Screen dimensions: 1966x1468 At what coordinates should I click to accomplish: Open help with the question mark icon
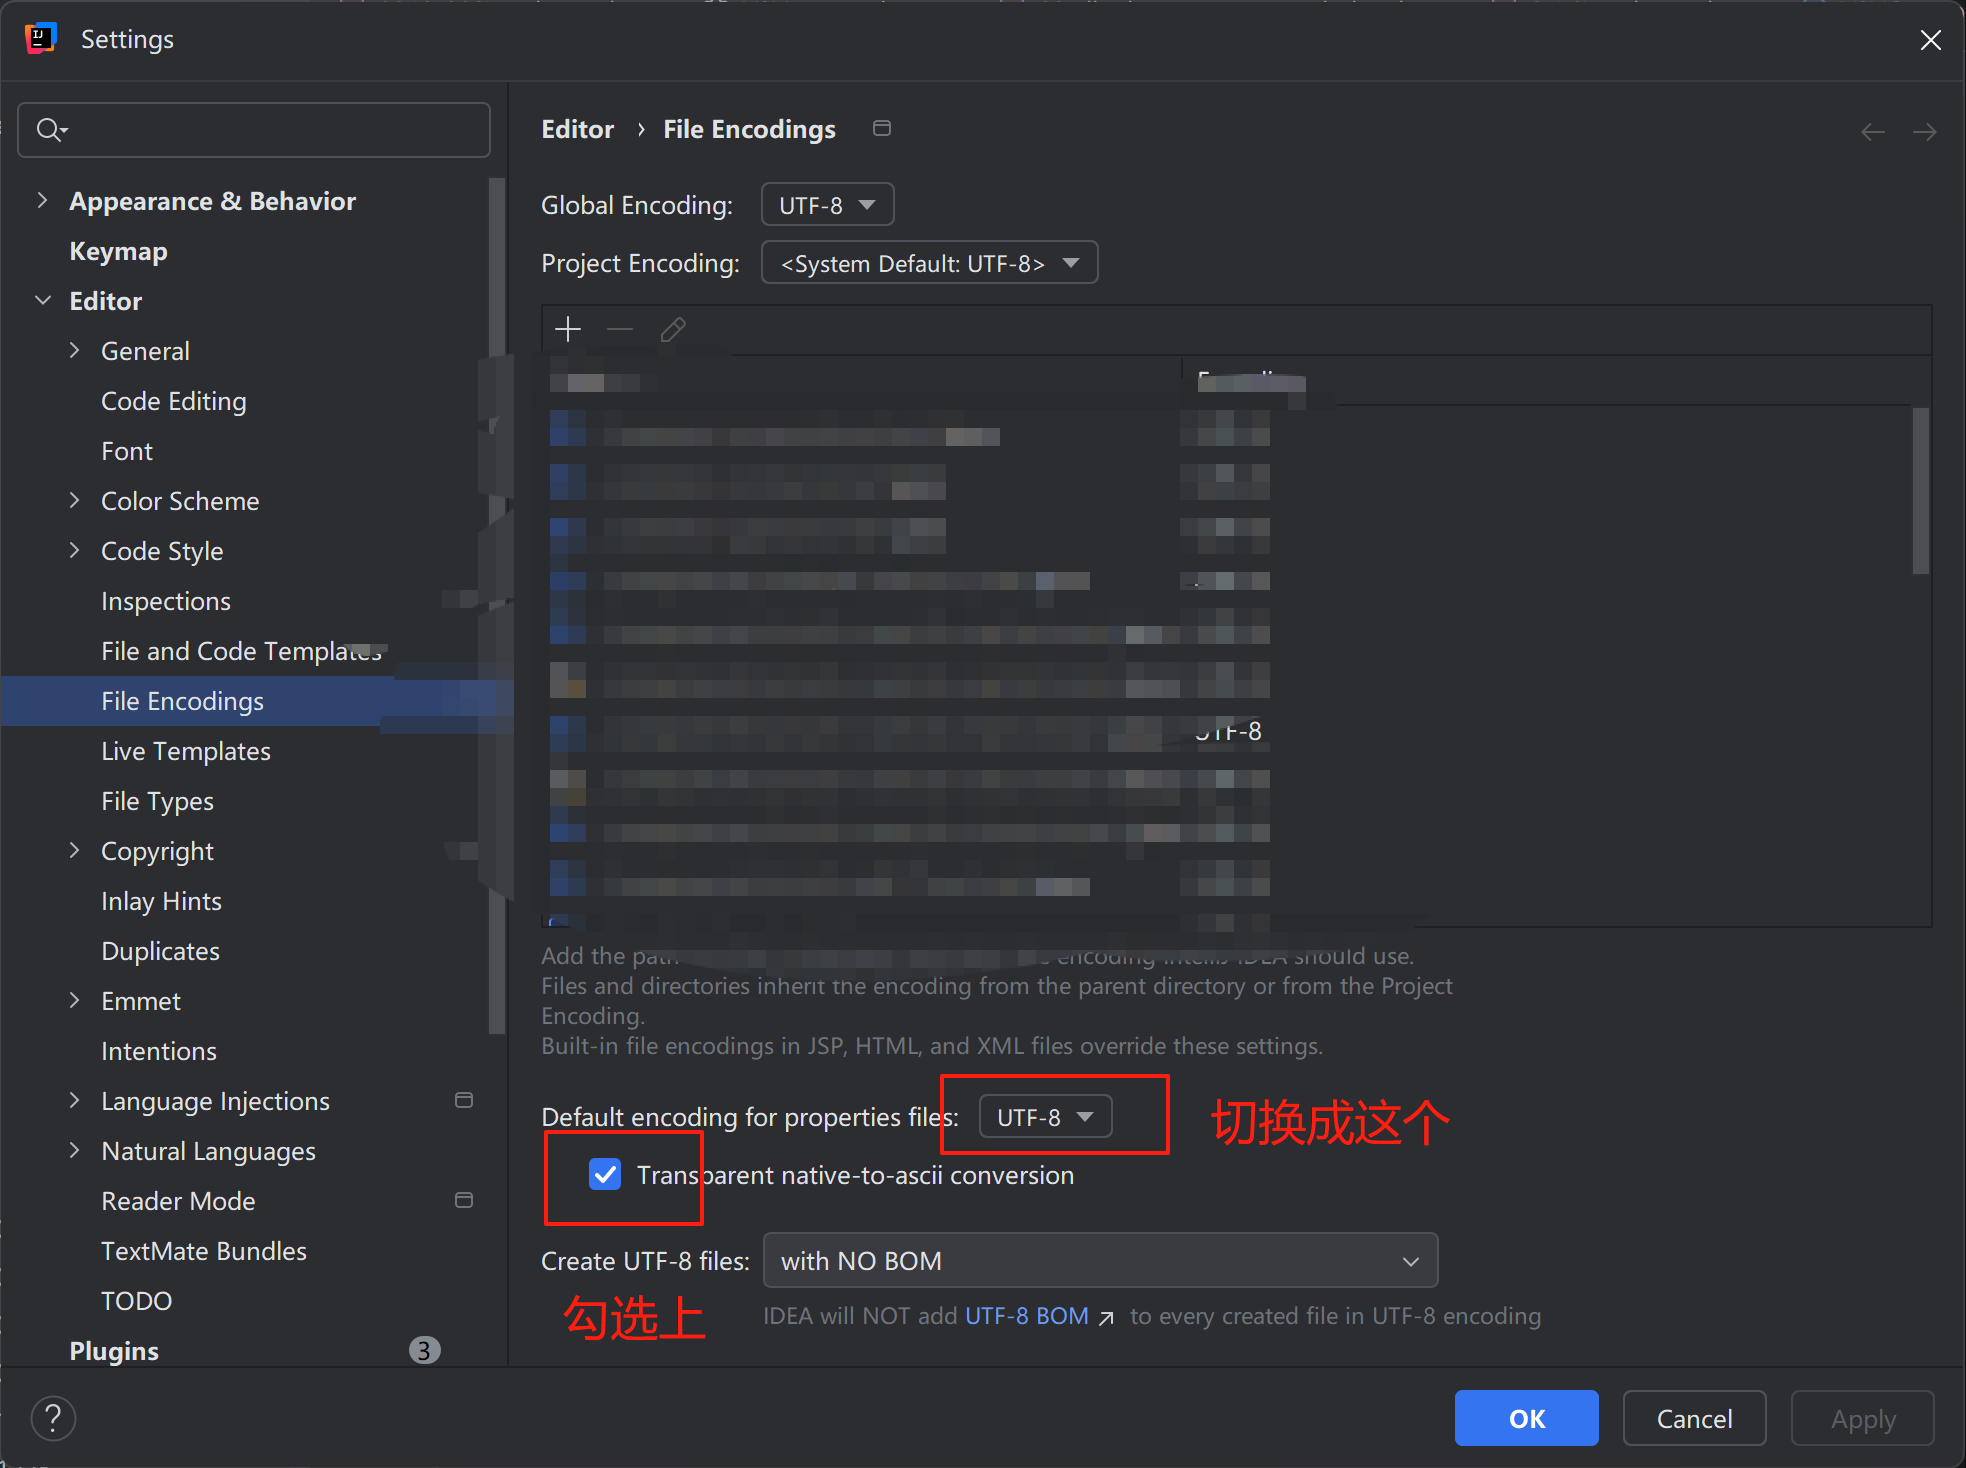tap(53, 1418)
